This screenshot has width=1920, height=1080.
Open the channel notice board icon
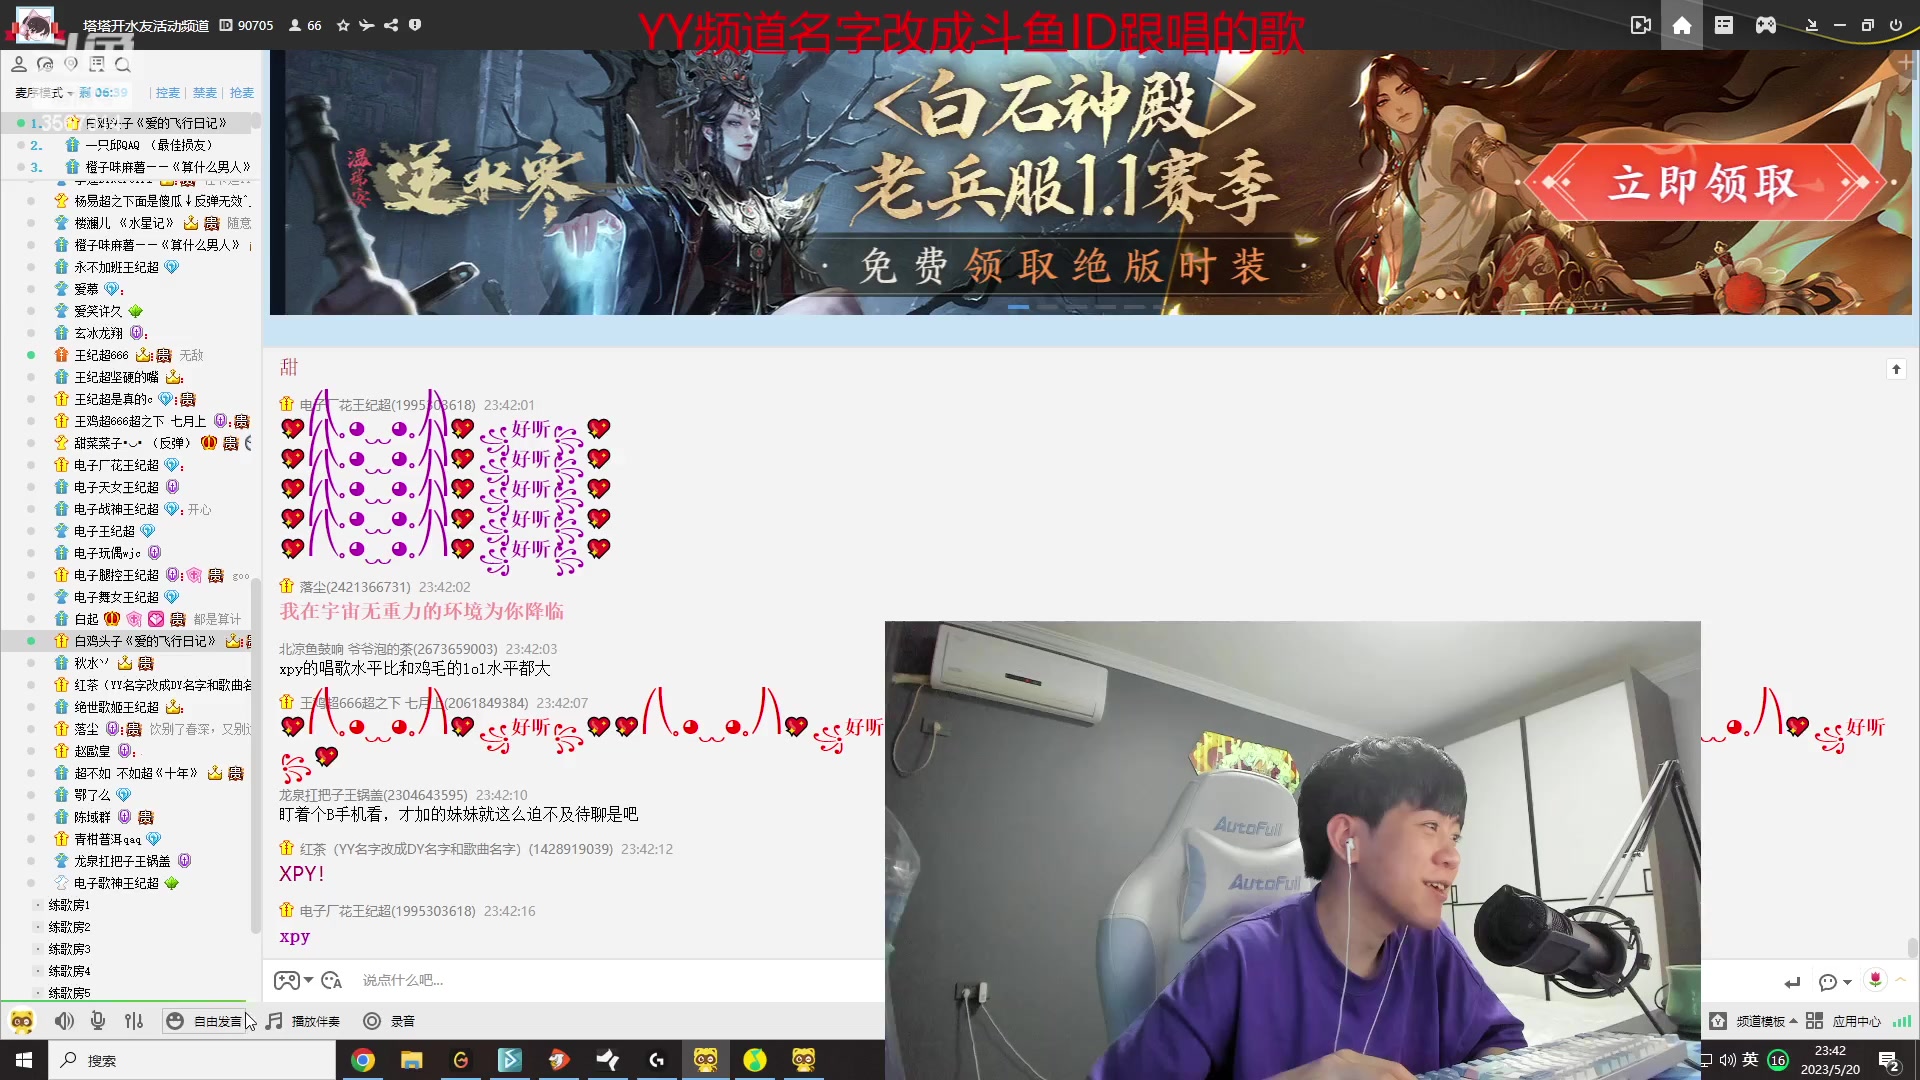click(x=97, y=64)
